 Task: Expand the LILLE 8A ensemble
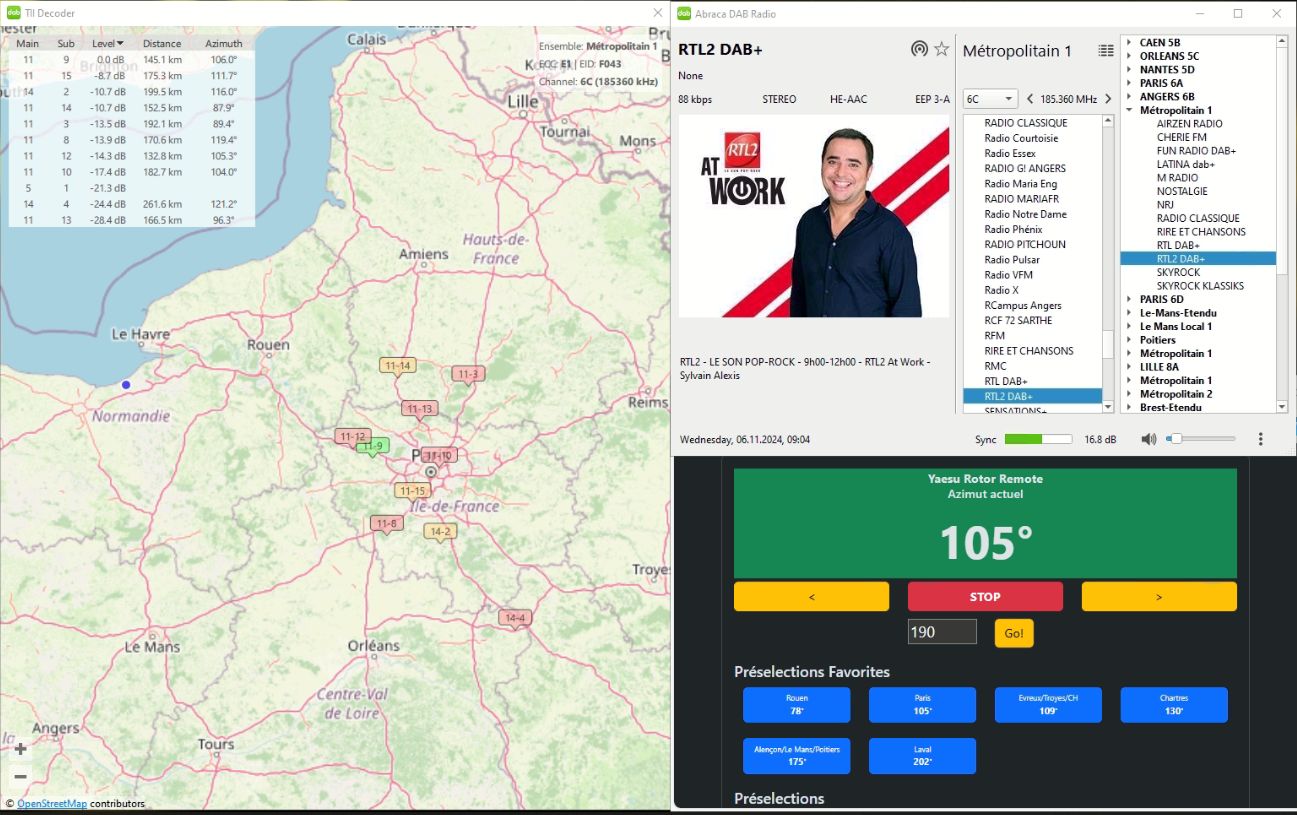(x=1128, y=367)
